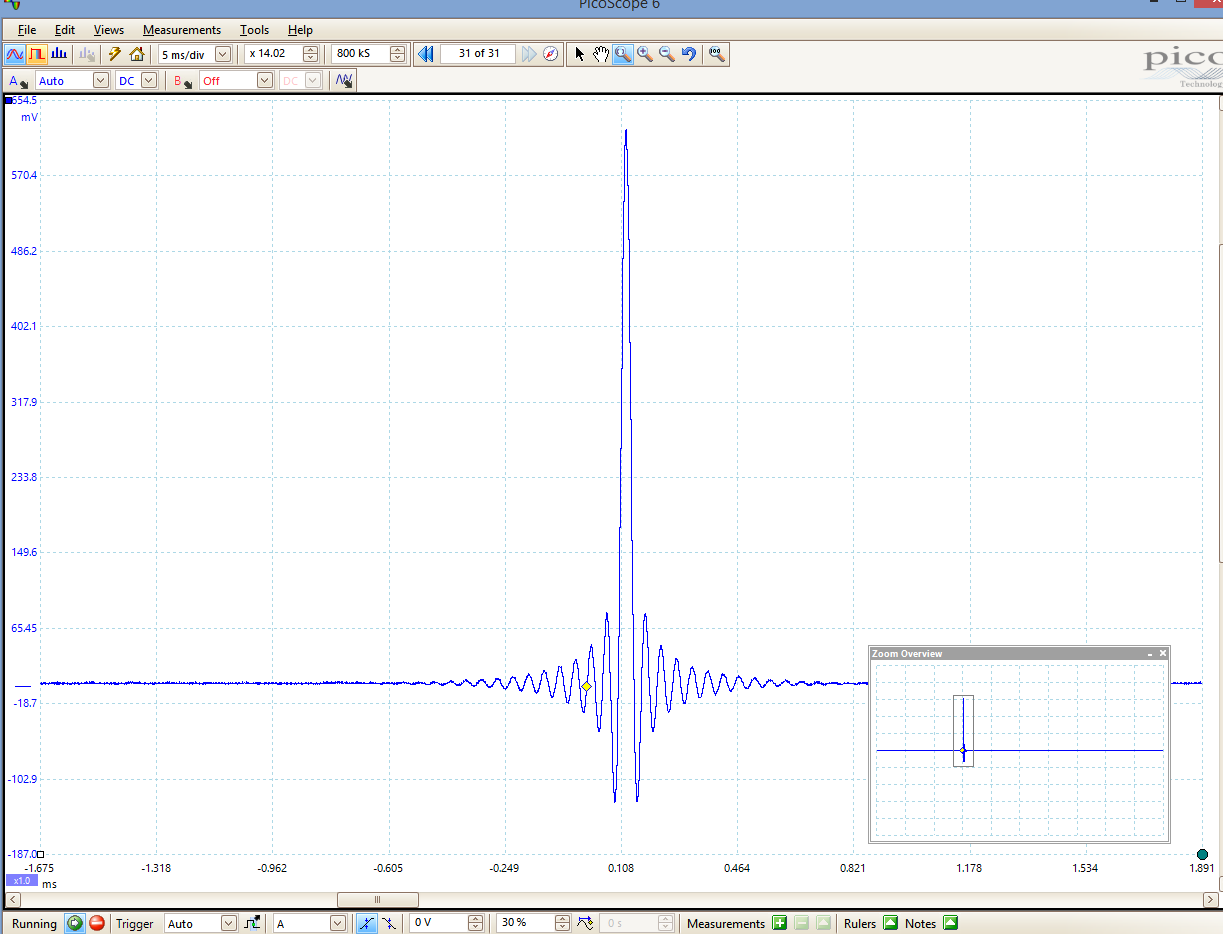Select the Zoom-in tool

[645, 54]
